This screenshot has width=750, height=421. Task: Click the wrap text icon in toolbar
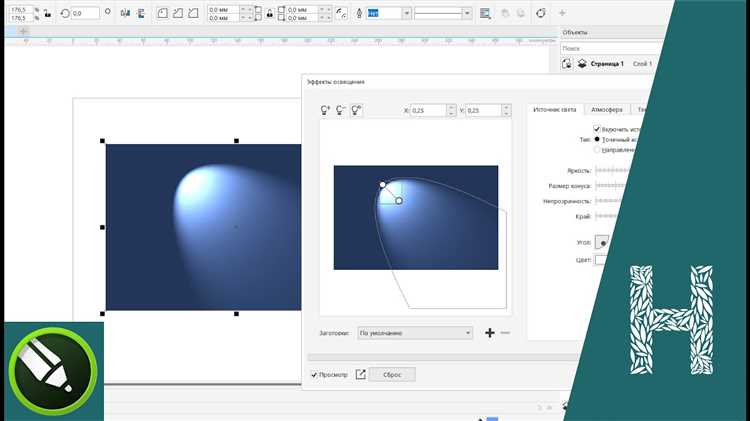coord(485,13)
